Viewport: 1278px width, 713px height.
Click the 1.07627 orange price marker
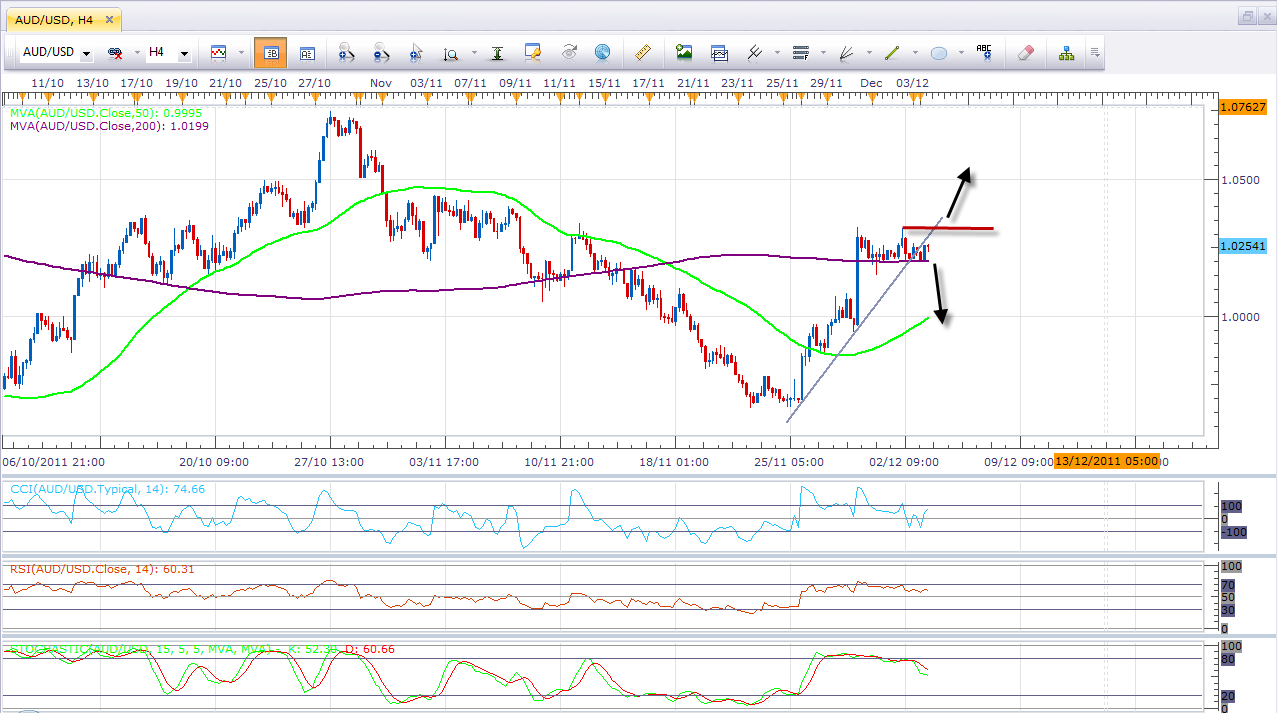coord(1243,108)
